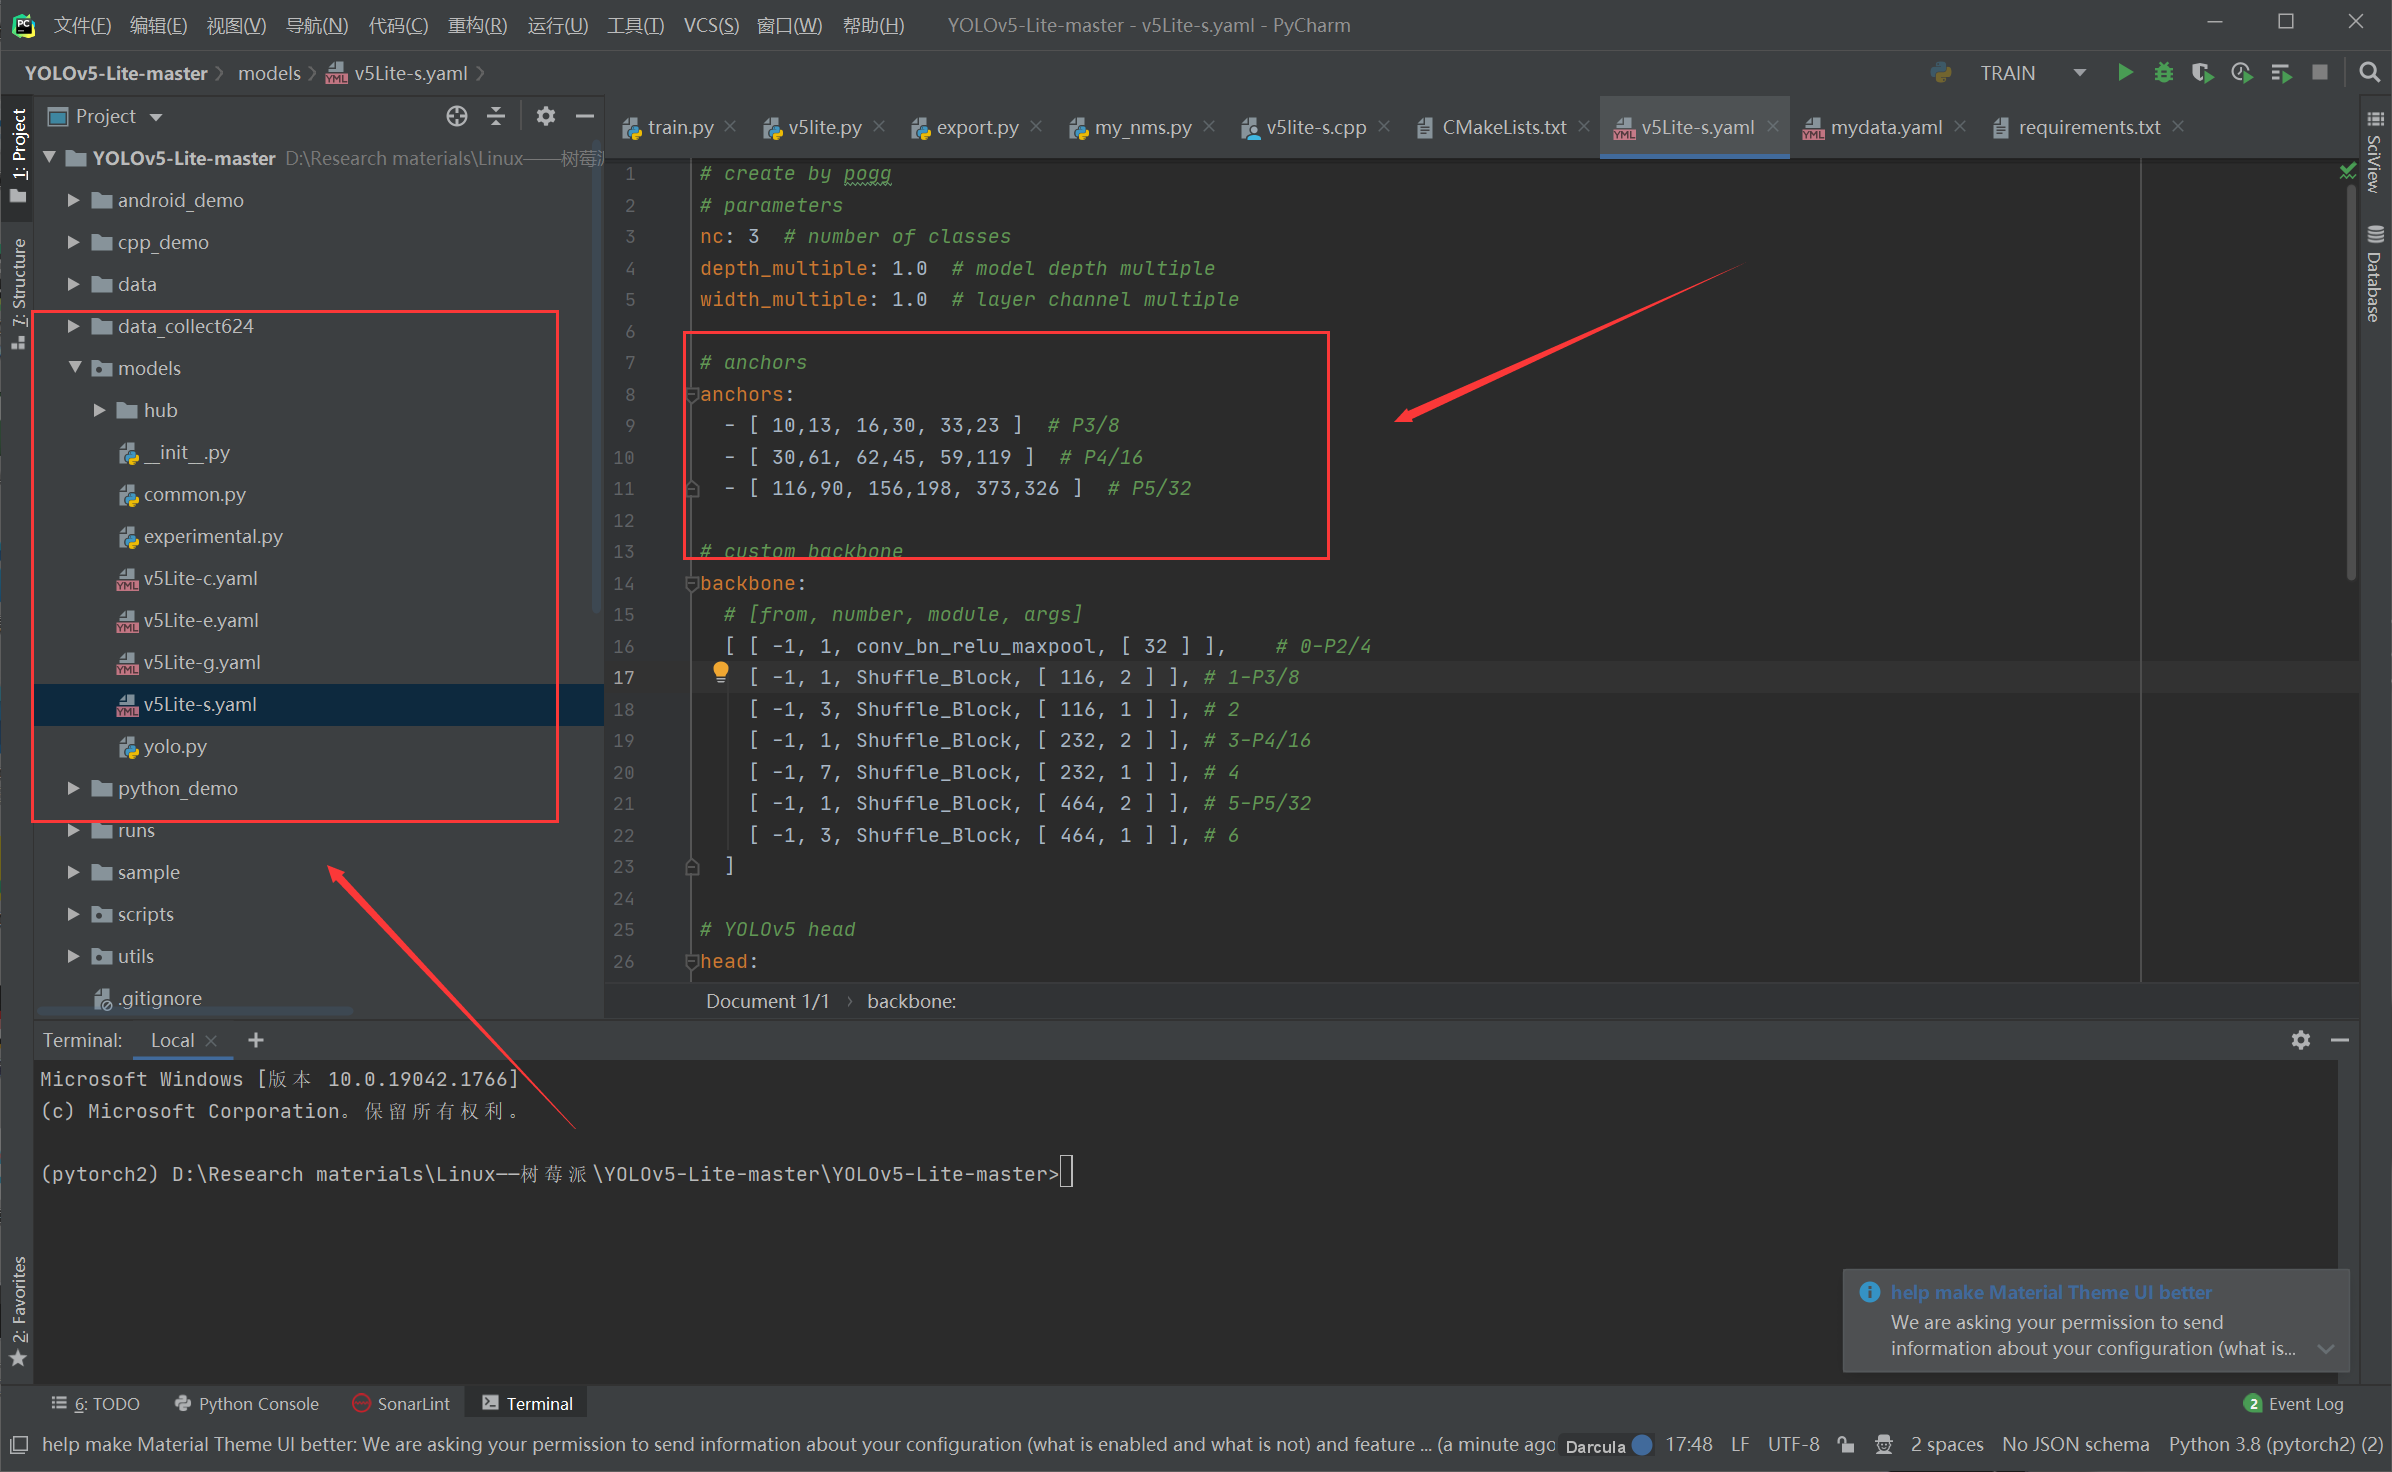The width and height of the screenshot is (2392, 1472).
Task: Click help make Material Theme UI better link
Action: click(x=2050, y=1292)
